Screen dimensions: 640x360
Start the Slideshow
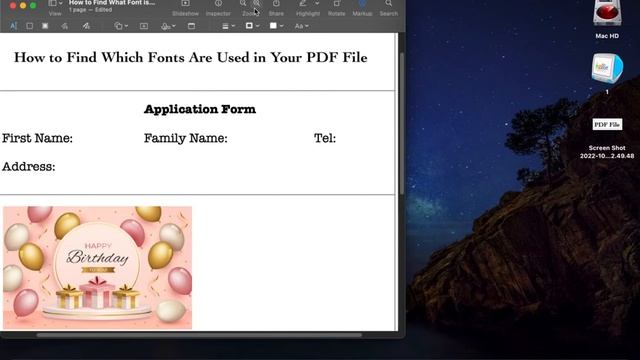pyautogui.click(x=185, y=4)
